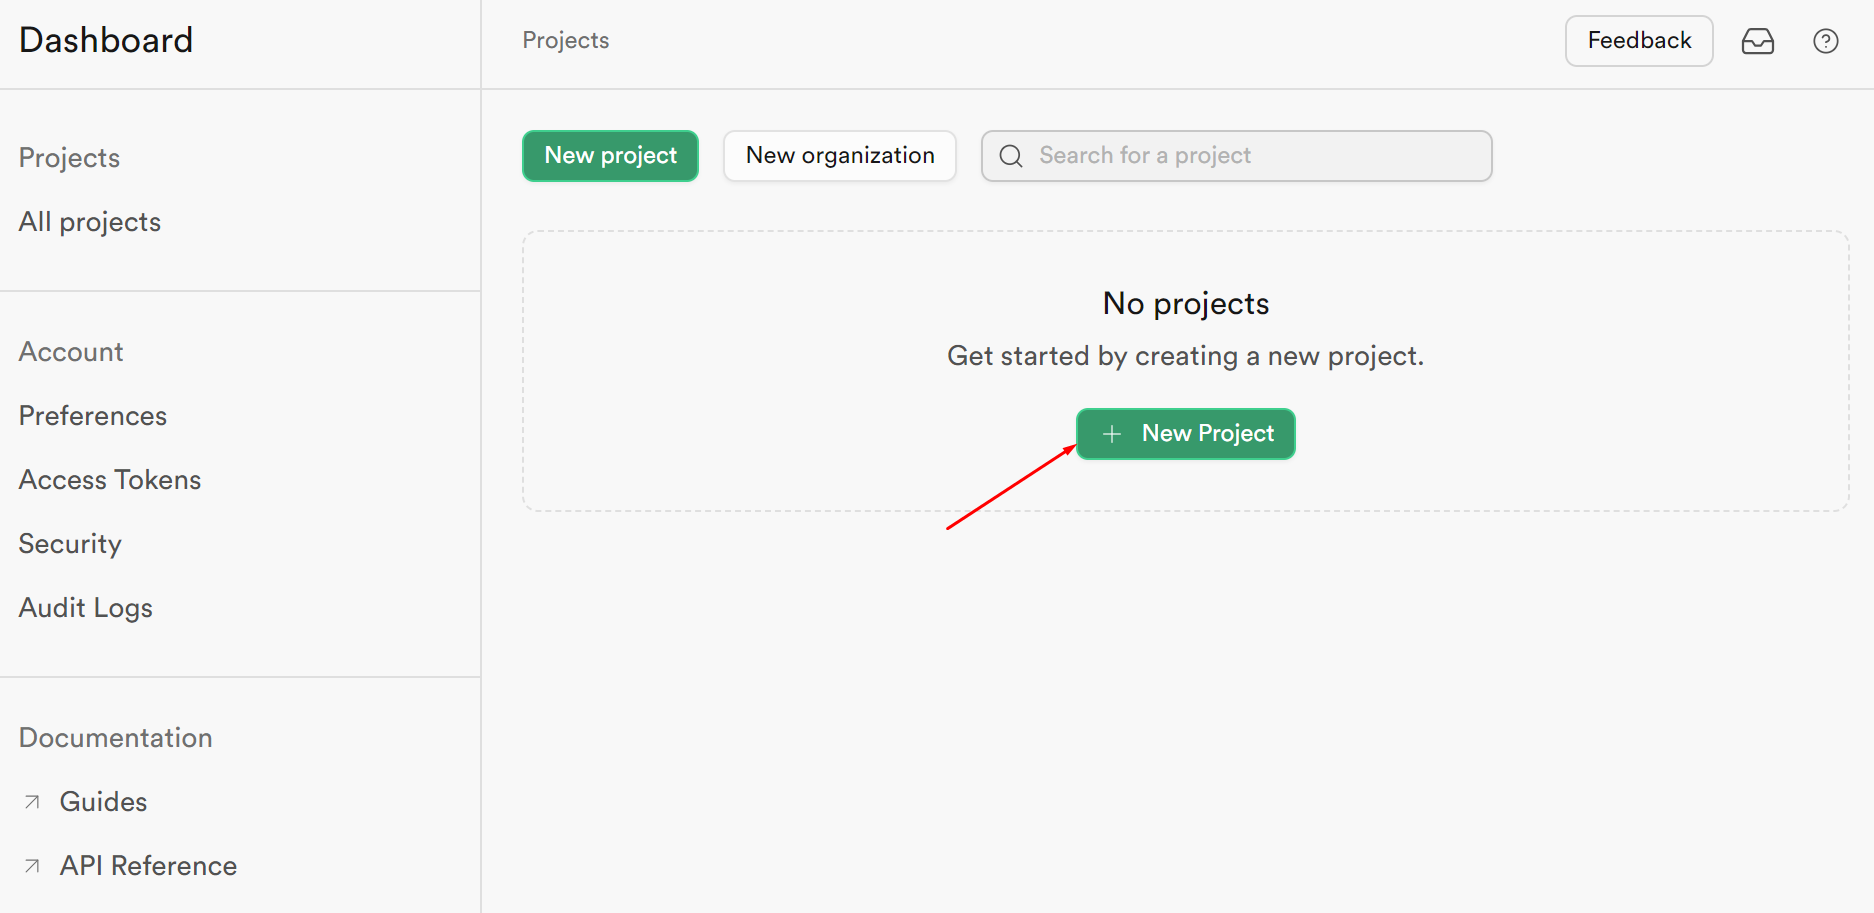Click New Project in the empty state area

point(1185,433)
